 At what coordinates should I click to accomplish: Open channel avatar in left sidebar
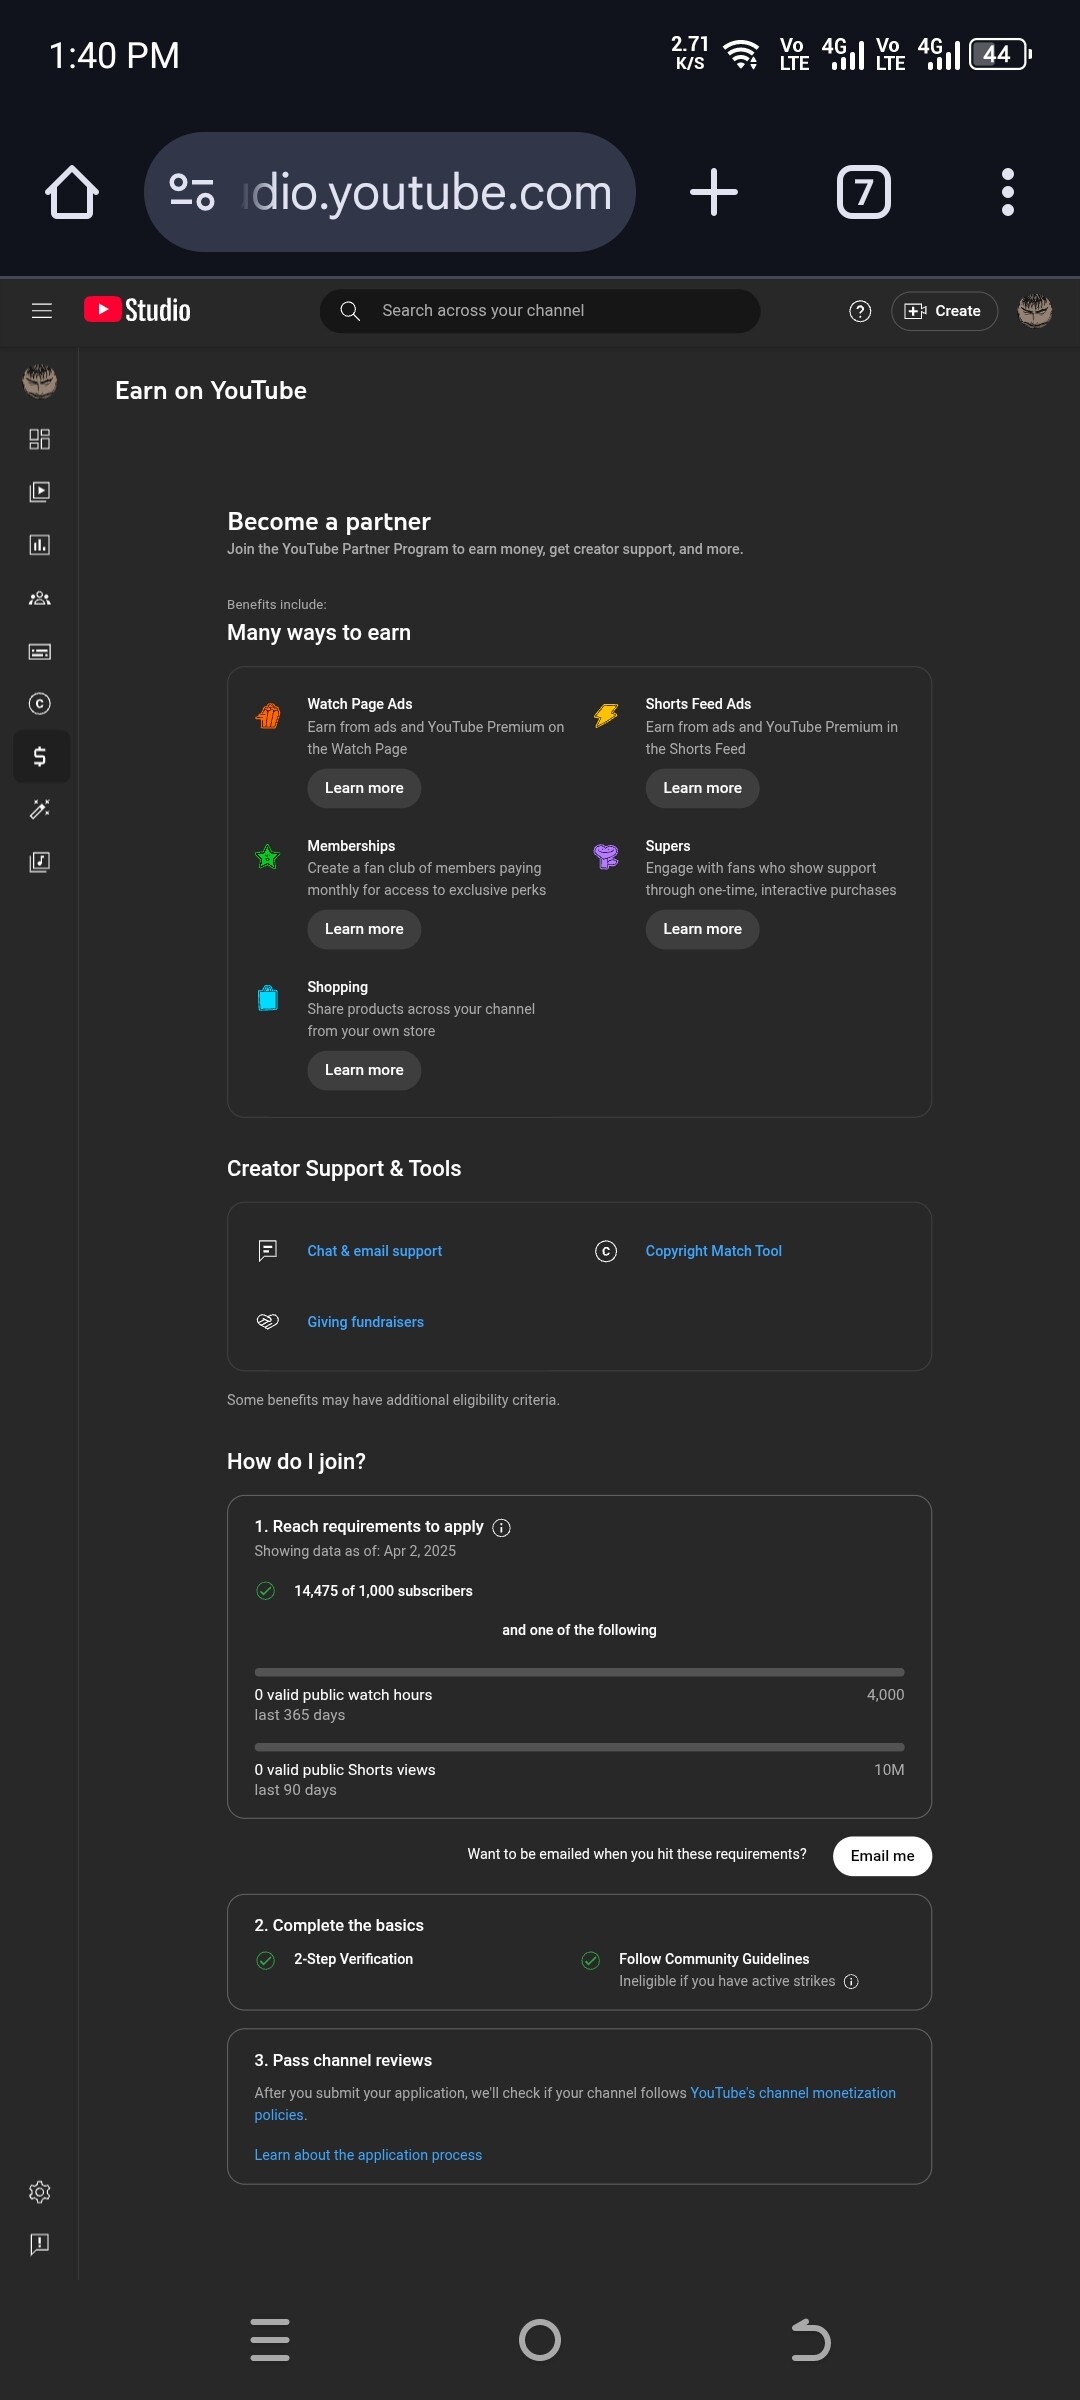click(x=40, y=381)
